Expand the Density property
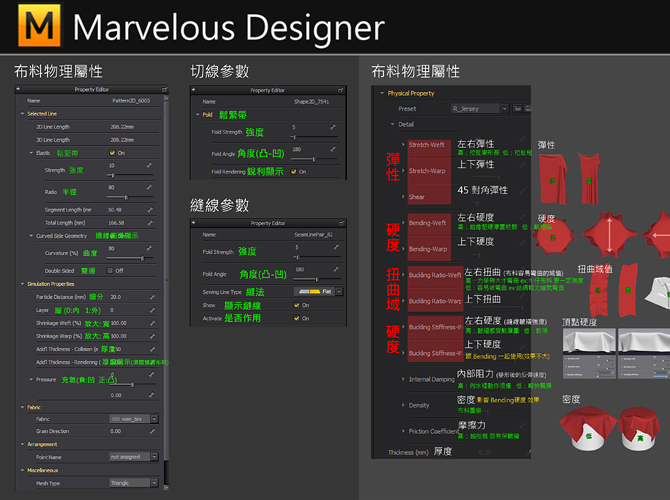The height and width of the screenshot is (500, 670). click(x=403, y=405)
